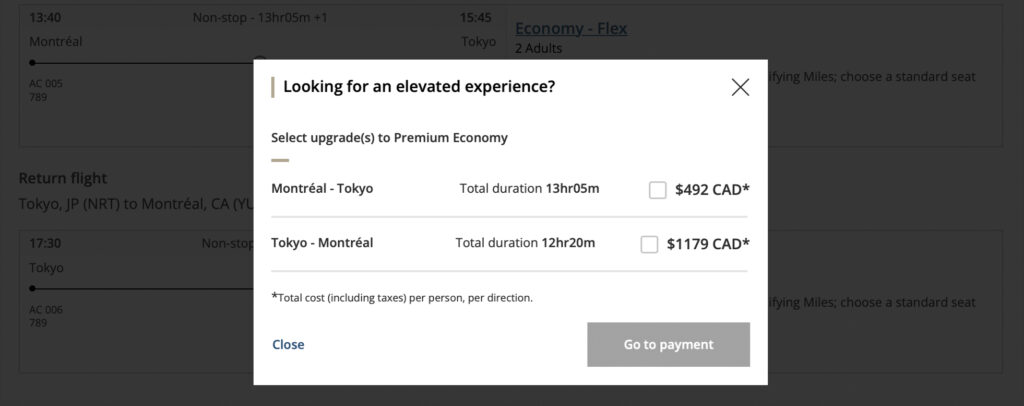Select the Tokyo - Montréal route label
This screenshot has height=406, width=1024.
click(x=322, y=242)
